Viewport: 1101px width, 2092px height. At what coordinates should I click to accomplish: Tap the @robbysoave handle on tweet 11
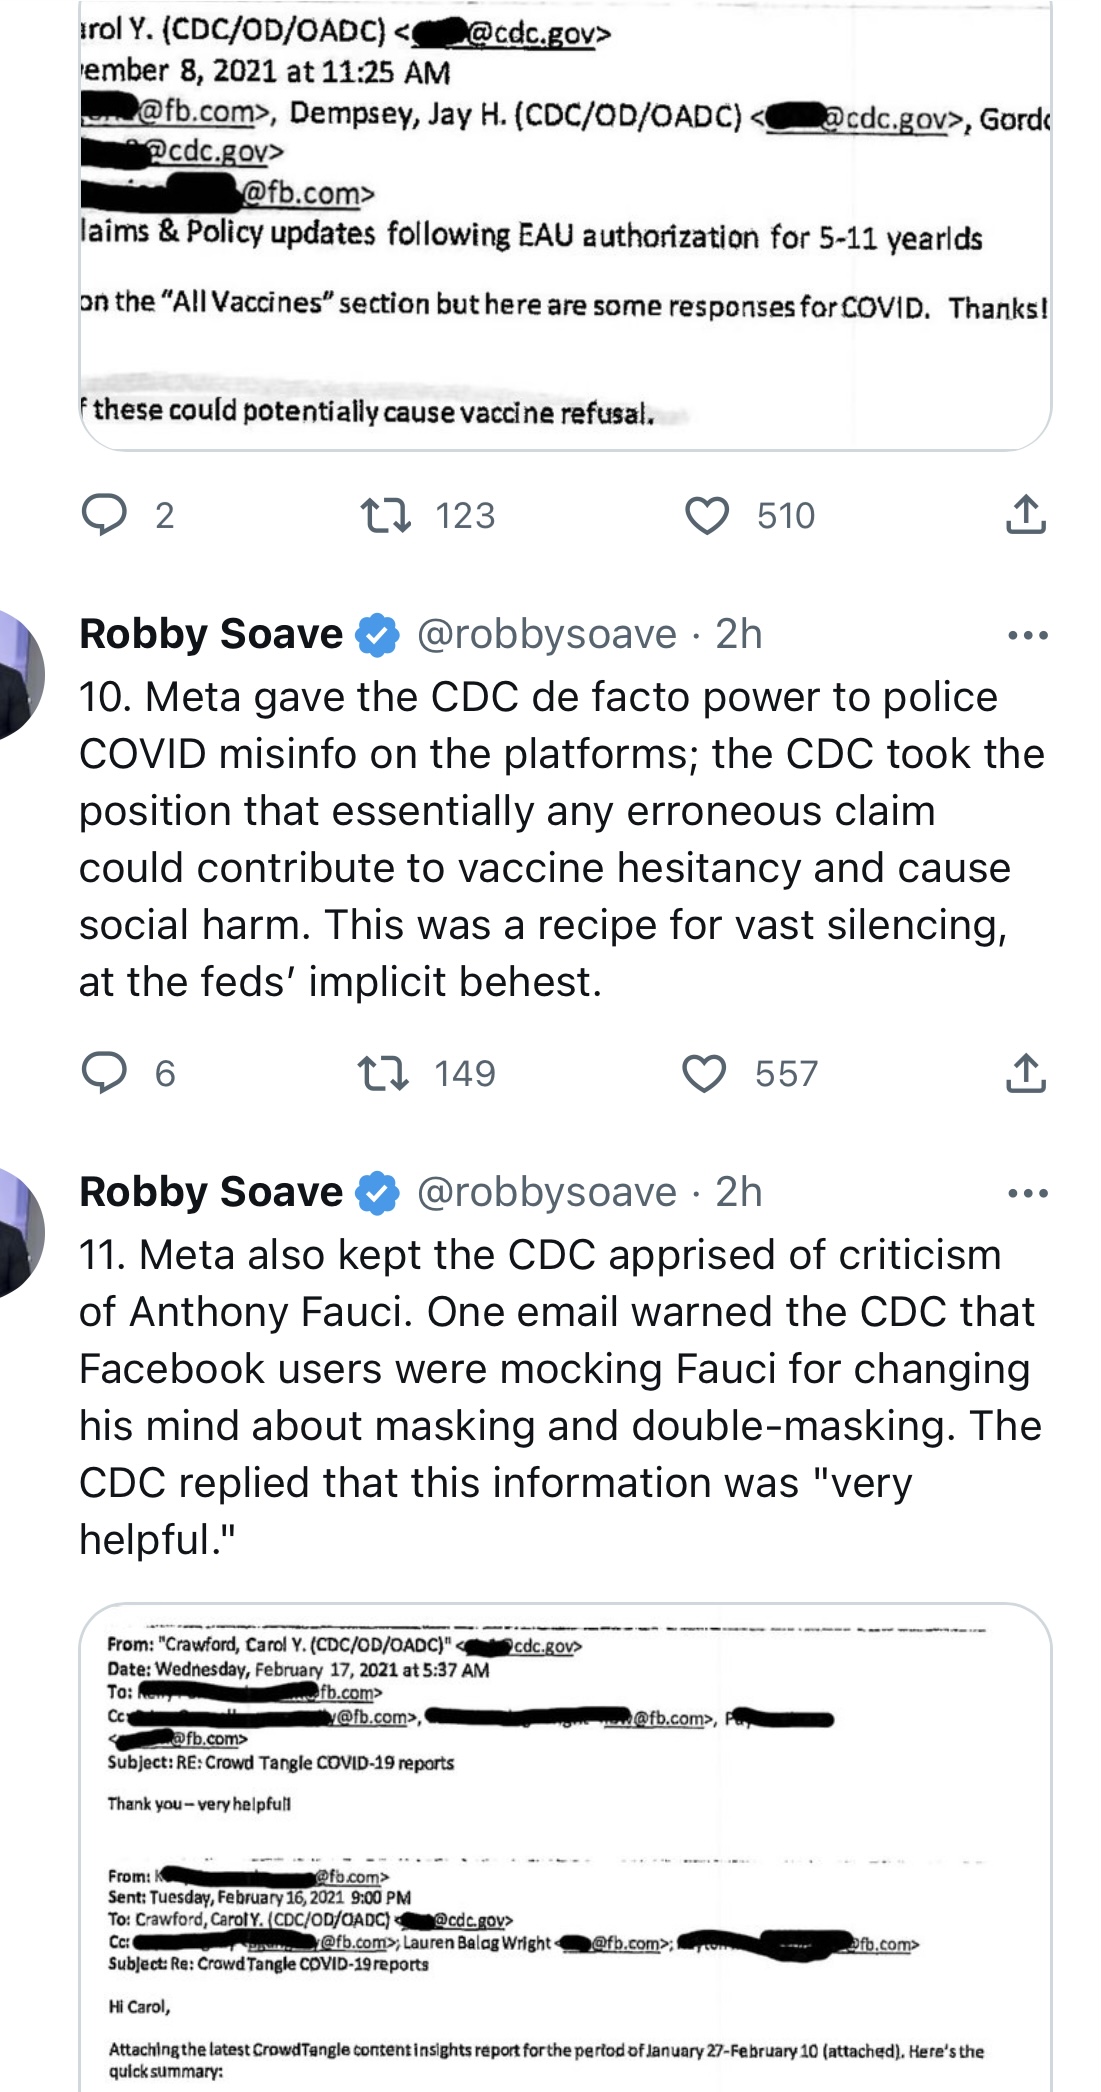click(x=547, y=1192)
